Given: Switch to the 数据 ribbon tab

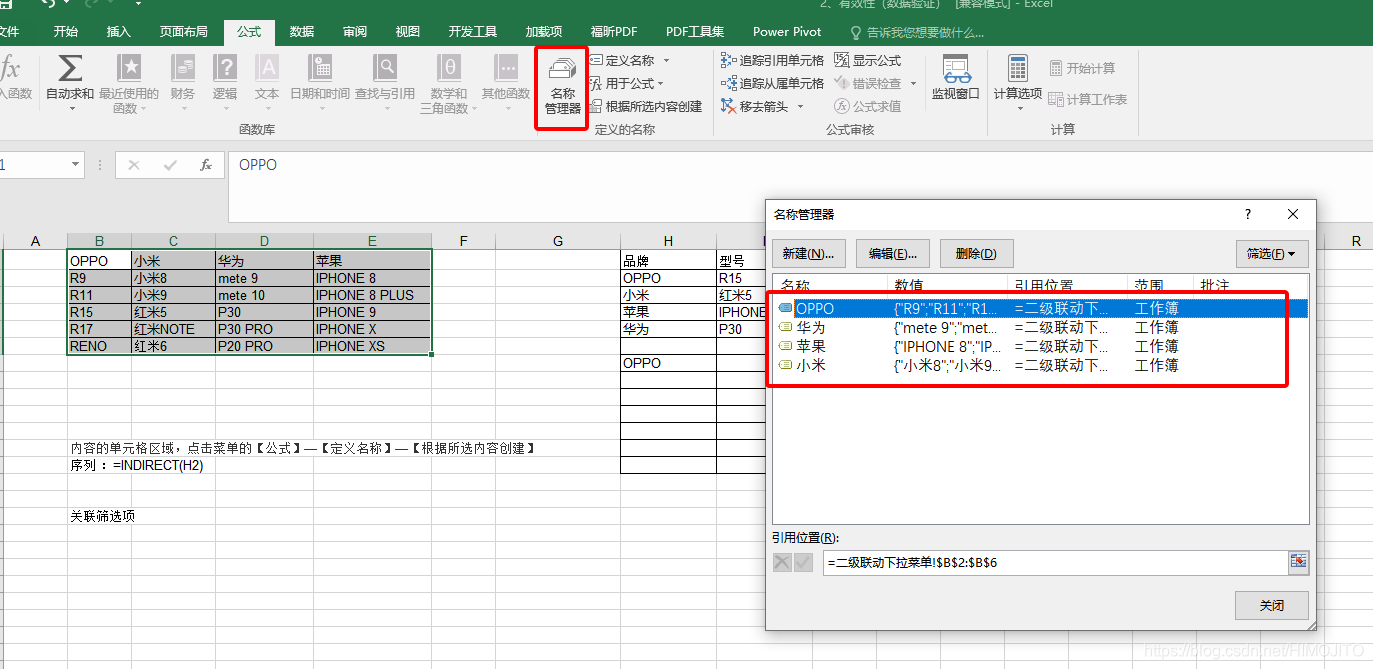Looking at the screenshot, I should pyautogui.click(x=301, y=32).
